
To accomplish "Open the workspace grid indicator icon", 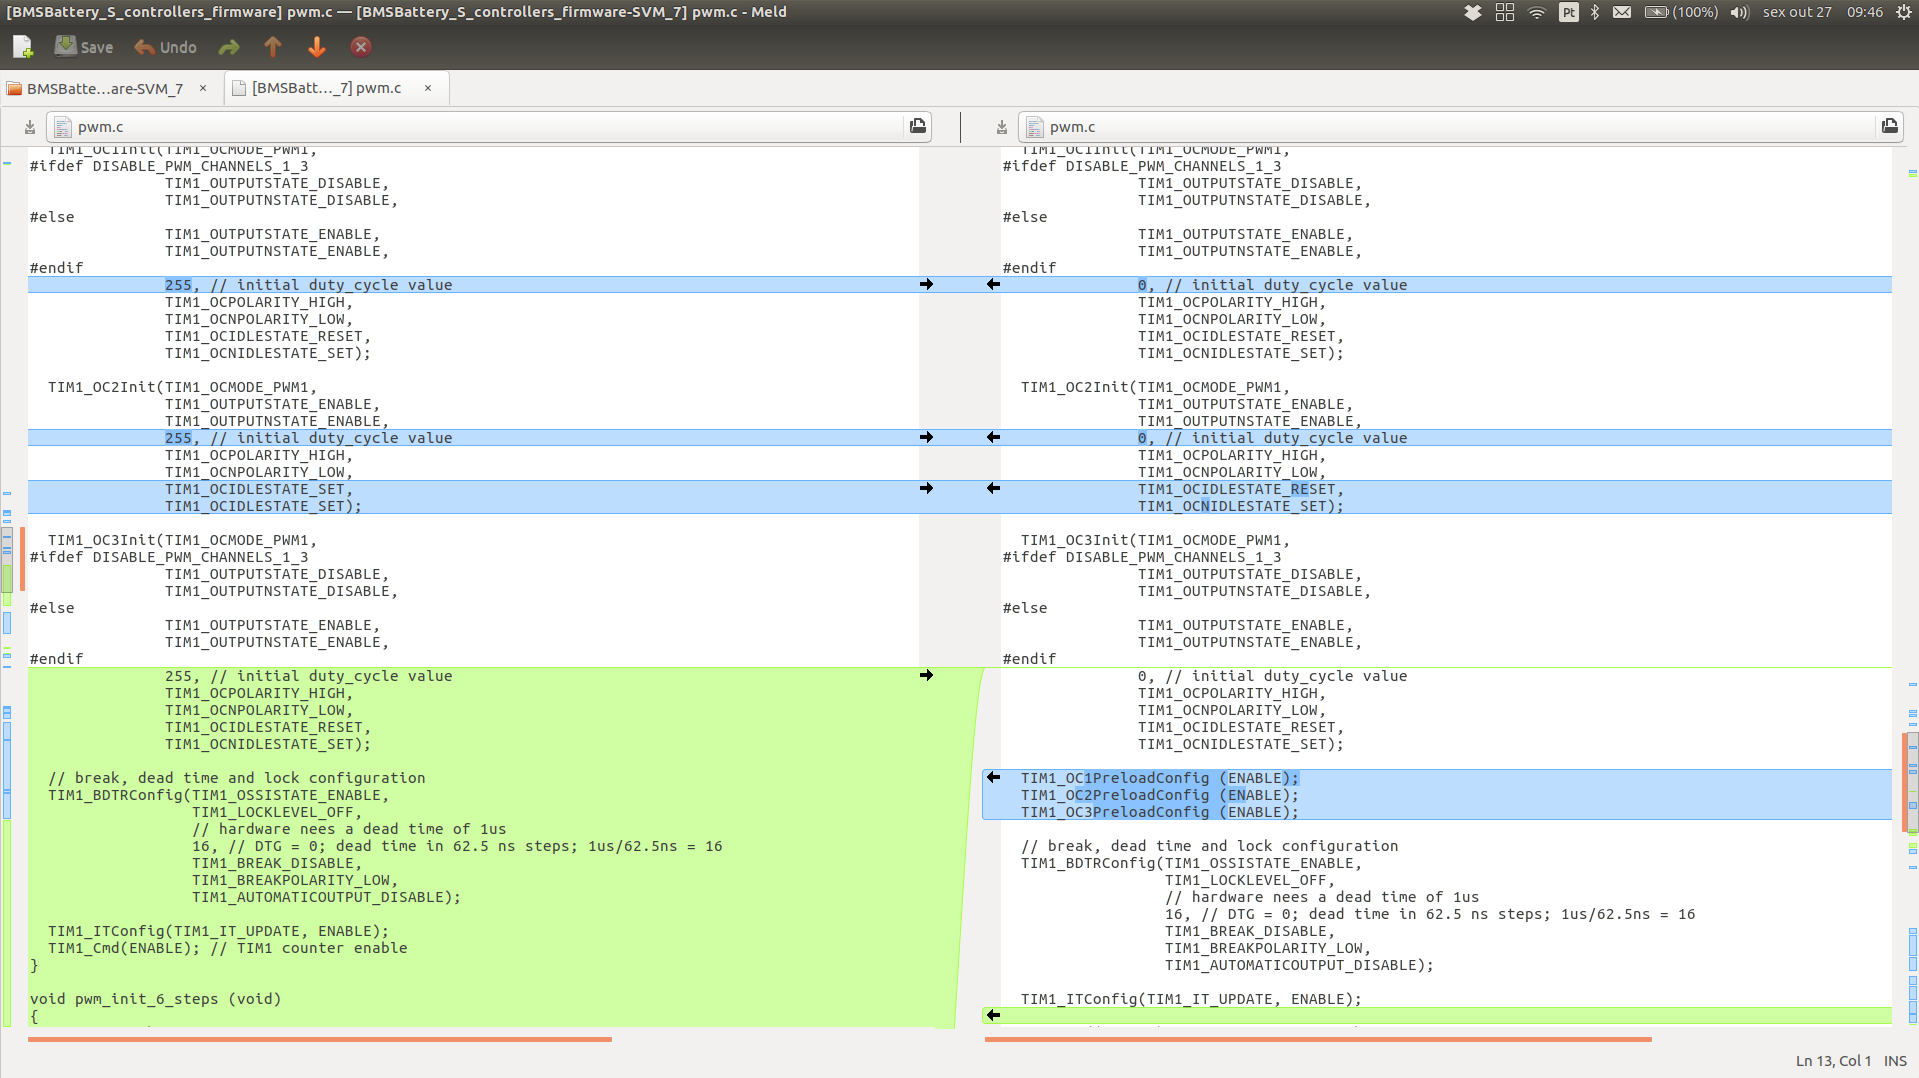I will [x=1505, y=12].
